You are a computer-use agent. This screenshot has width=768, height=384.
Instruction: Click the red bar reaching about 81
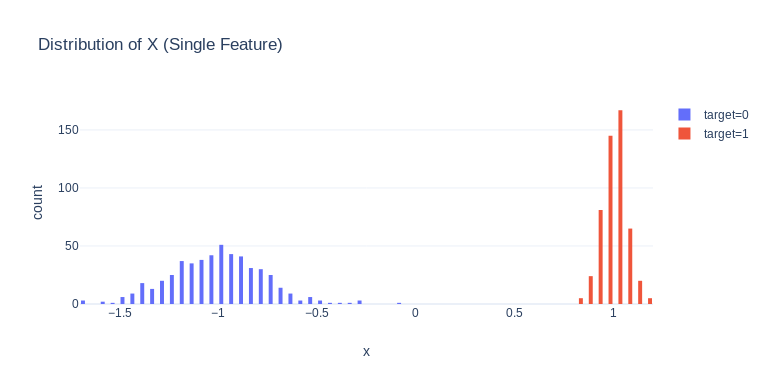(600, 257)
